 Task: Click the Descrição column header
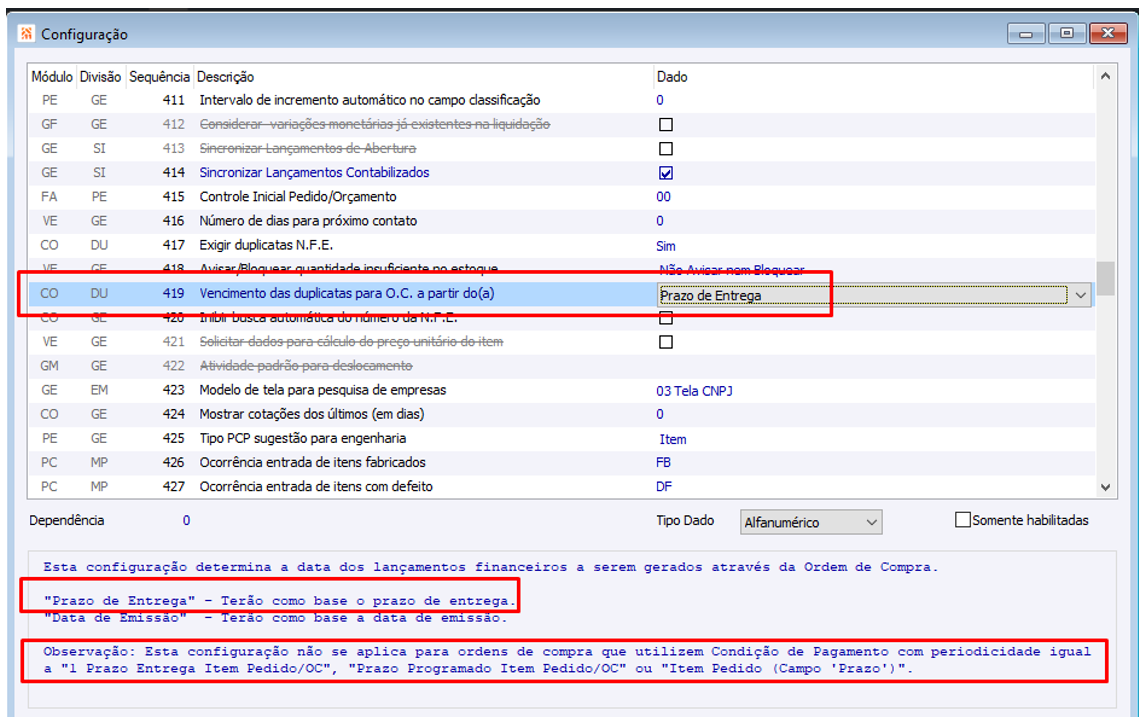(423, 76)
